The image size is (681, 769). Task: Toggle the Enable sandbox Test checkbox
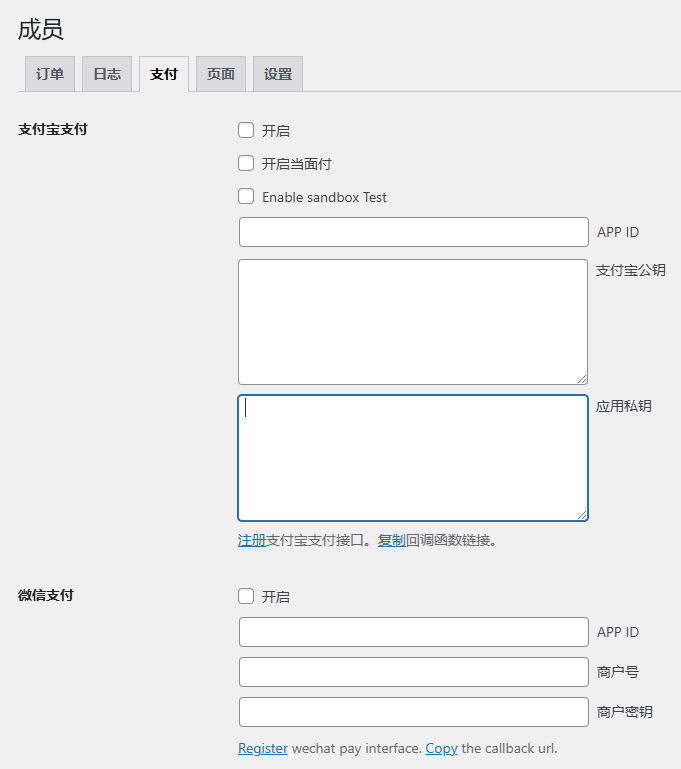(x=246, y=197)
